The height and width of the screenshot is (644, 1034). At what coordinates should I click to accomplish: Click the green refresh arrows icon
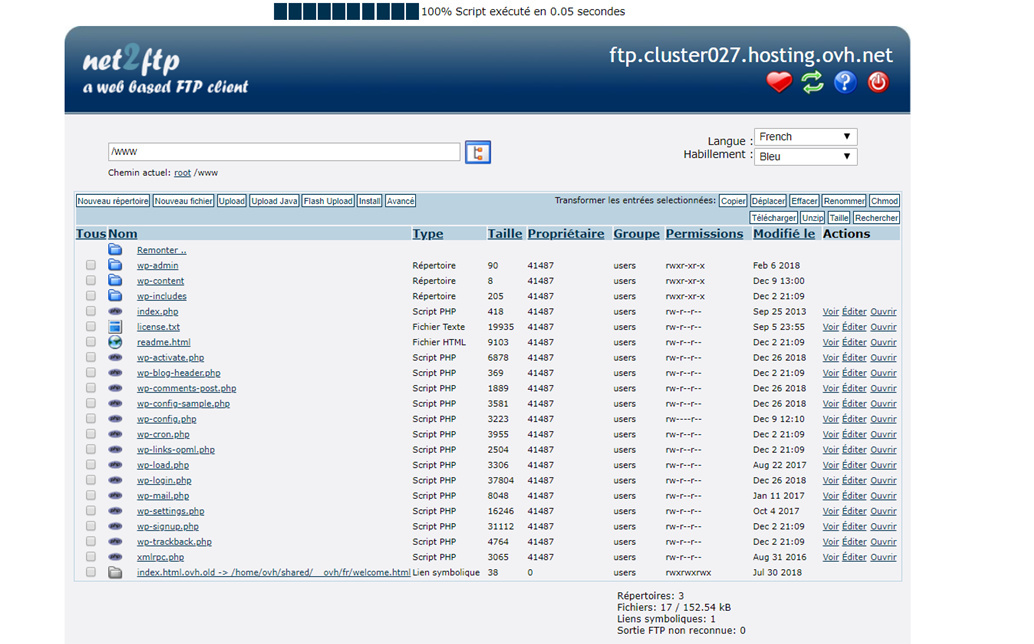point(812,82)
